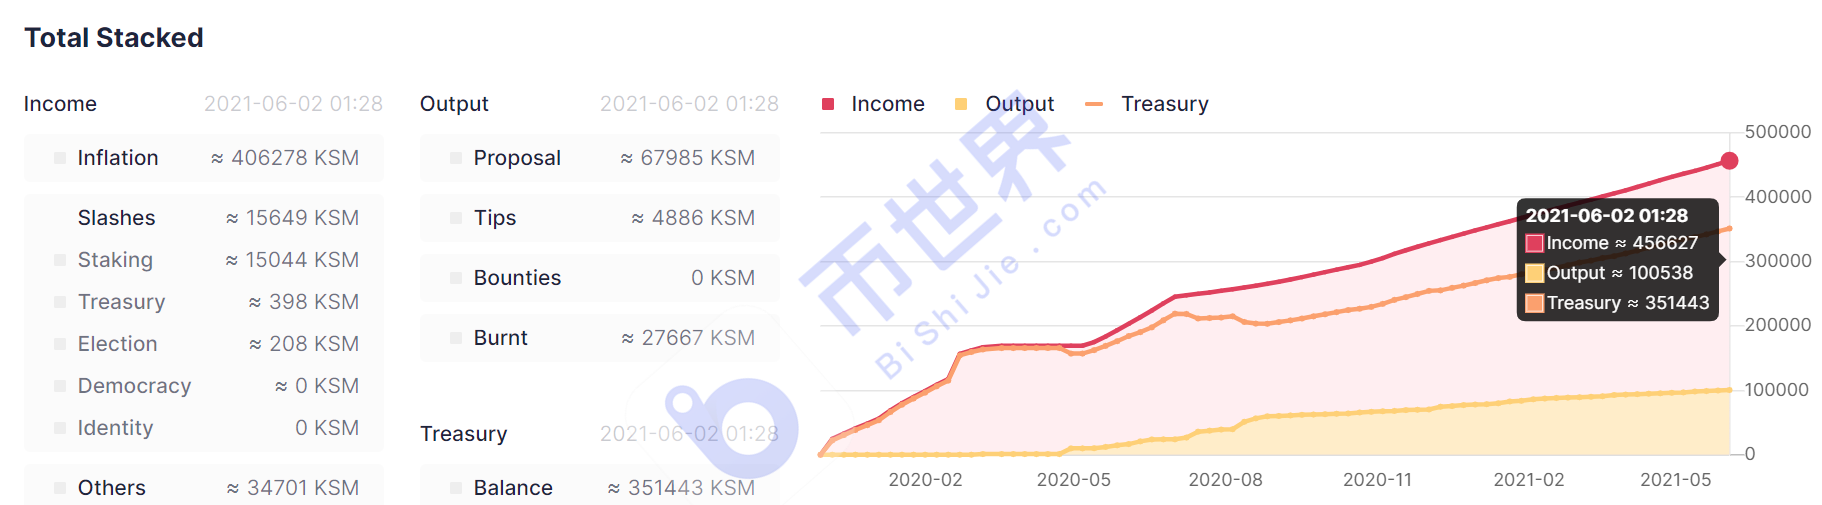Image resolution: width=1822 pixels, height=505 pixels.
Task: Click the small square beside Staking
Action: [x=60, y=260]
